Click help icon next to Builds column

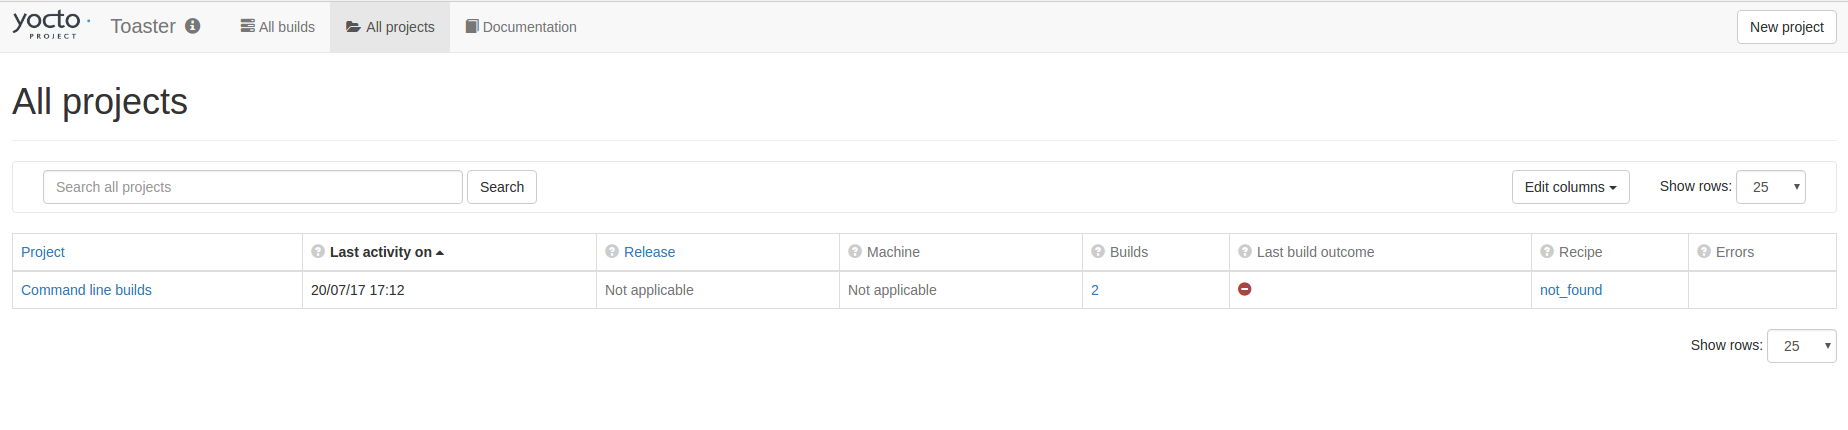coord(1098,252)
